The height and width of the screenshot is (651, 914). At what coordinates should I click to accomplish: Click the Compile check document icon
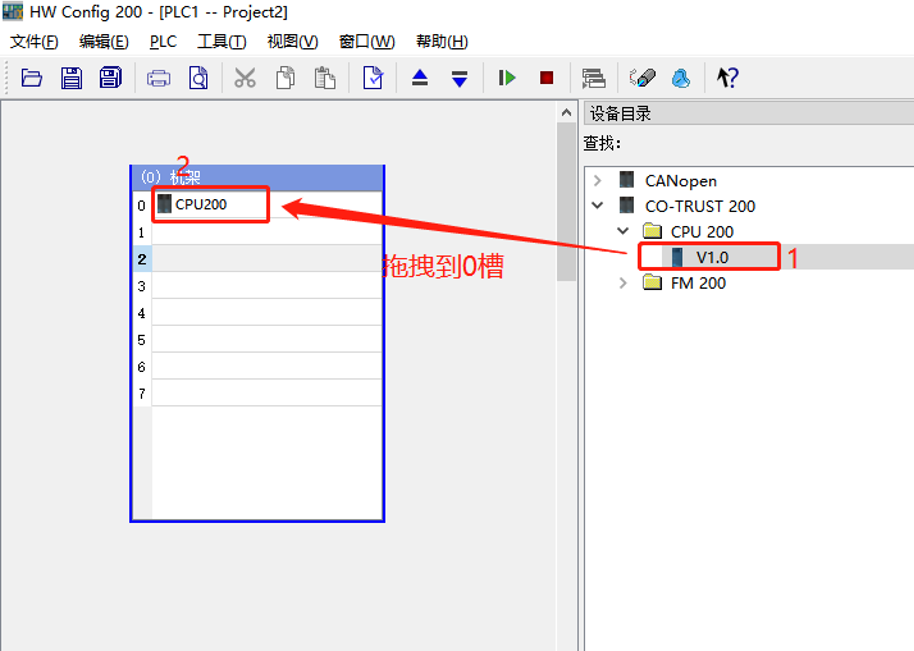coord(373,78)
